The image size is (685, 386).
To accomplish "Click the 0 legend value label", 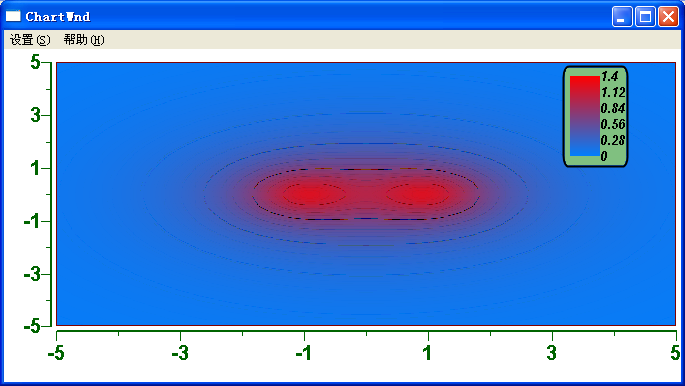I will pos(604,156).
